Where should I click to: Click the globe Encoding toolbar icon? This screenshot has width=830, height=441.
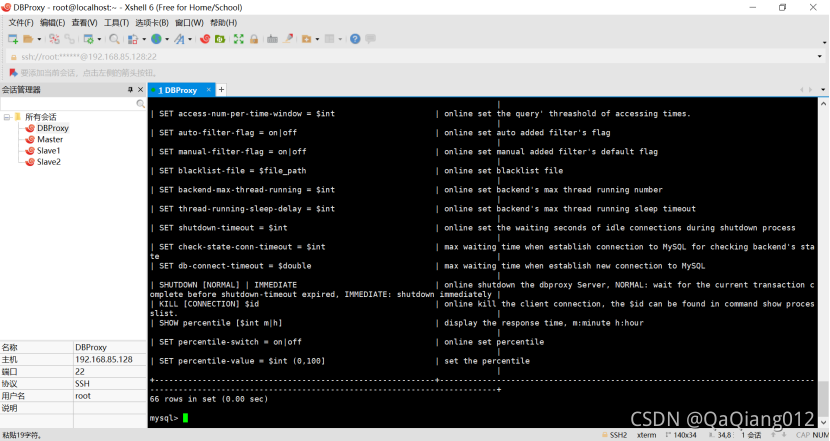(156, 39)
